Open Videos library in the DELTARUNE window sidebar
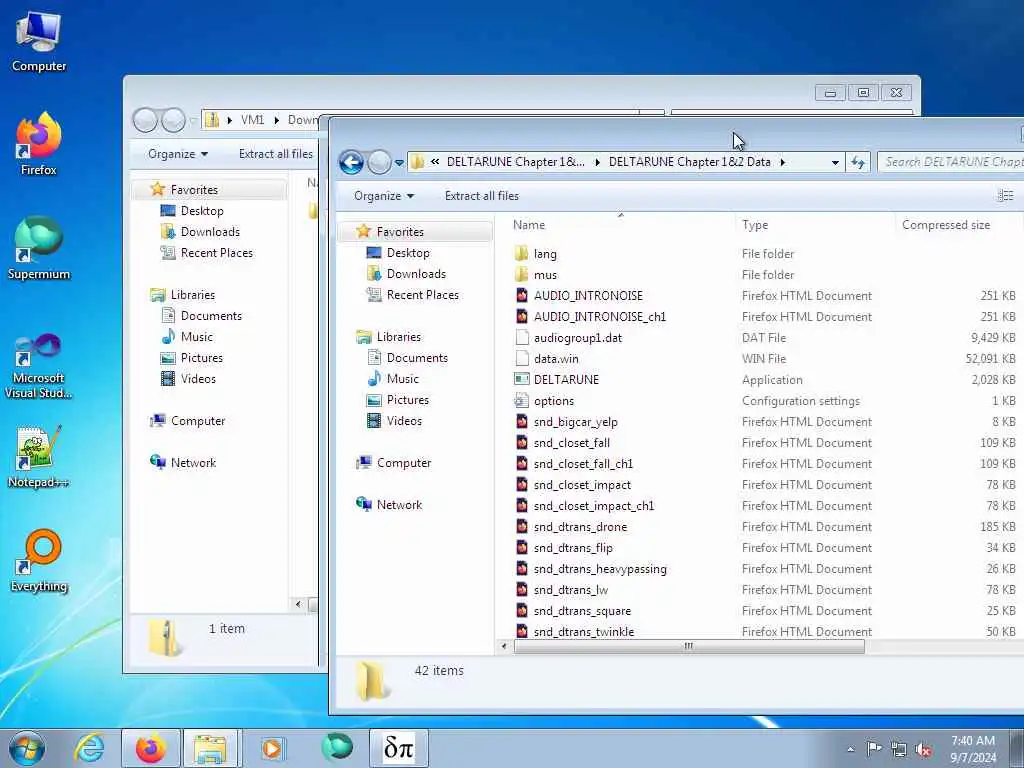 404,421
